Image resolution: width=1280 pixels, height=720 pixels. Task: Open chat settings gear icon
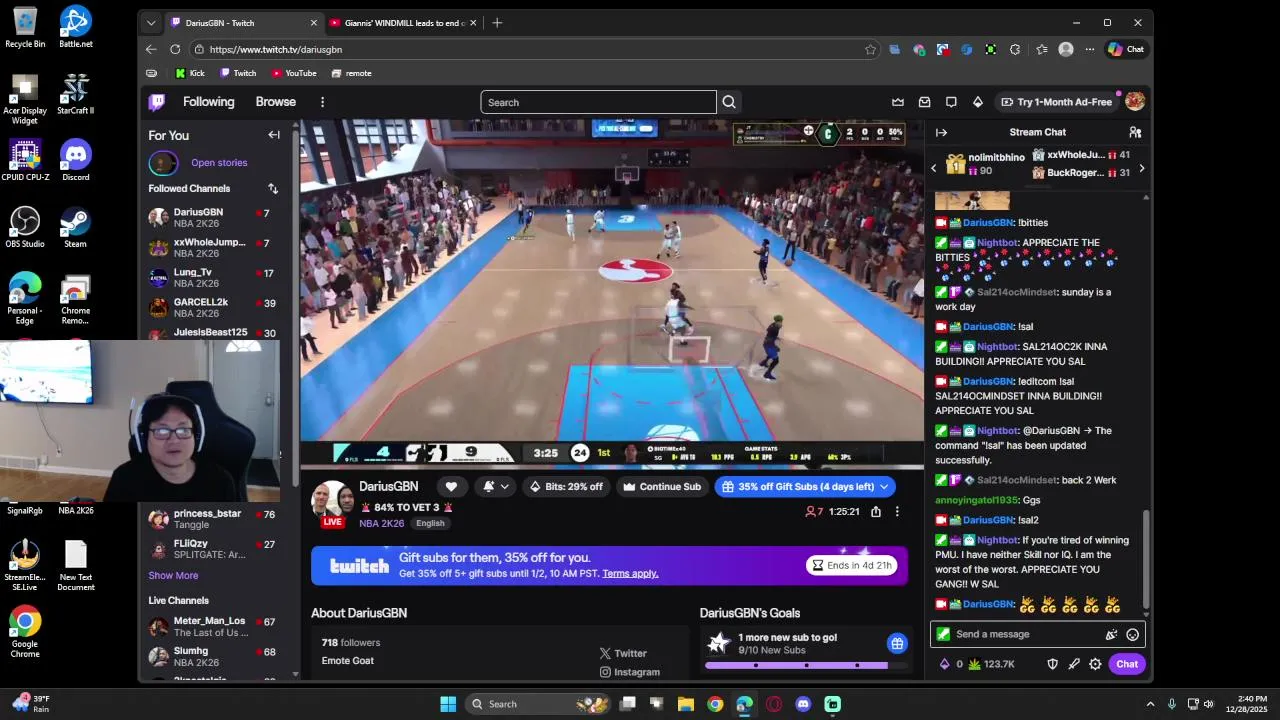[1095, 664]
